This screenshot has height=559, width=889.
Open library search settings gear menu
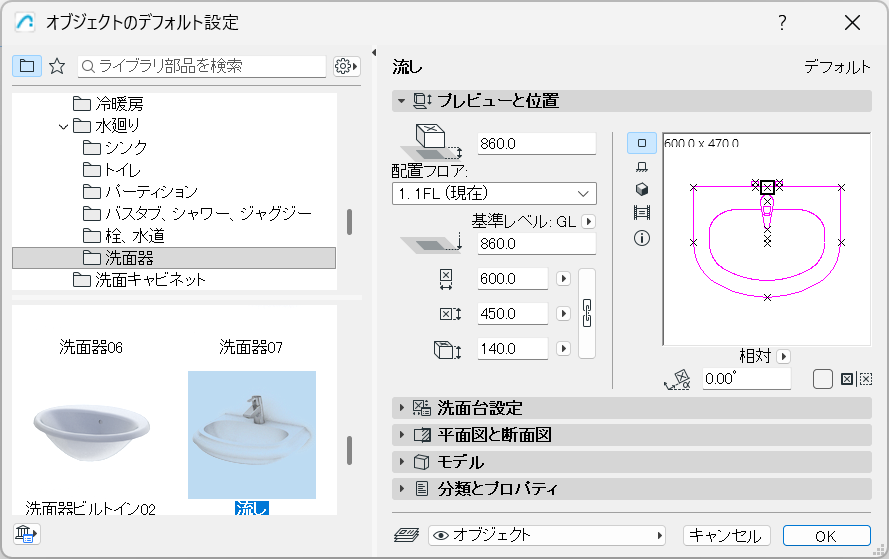click(x=346, y=66)
